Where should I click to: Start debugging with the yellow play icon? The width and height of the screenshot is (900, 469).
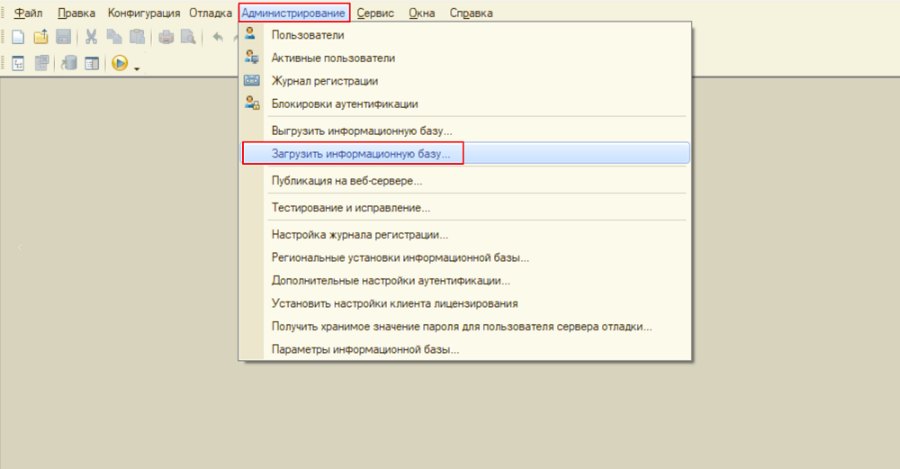point(119,63)
